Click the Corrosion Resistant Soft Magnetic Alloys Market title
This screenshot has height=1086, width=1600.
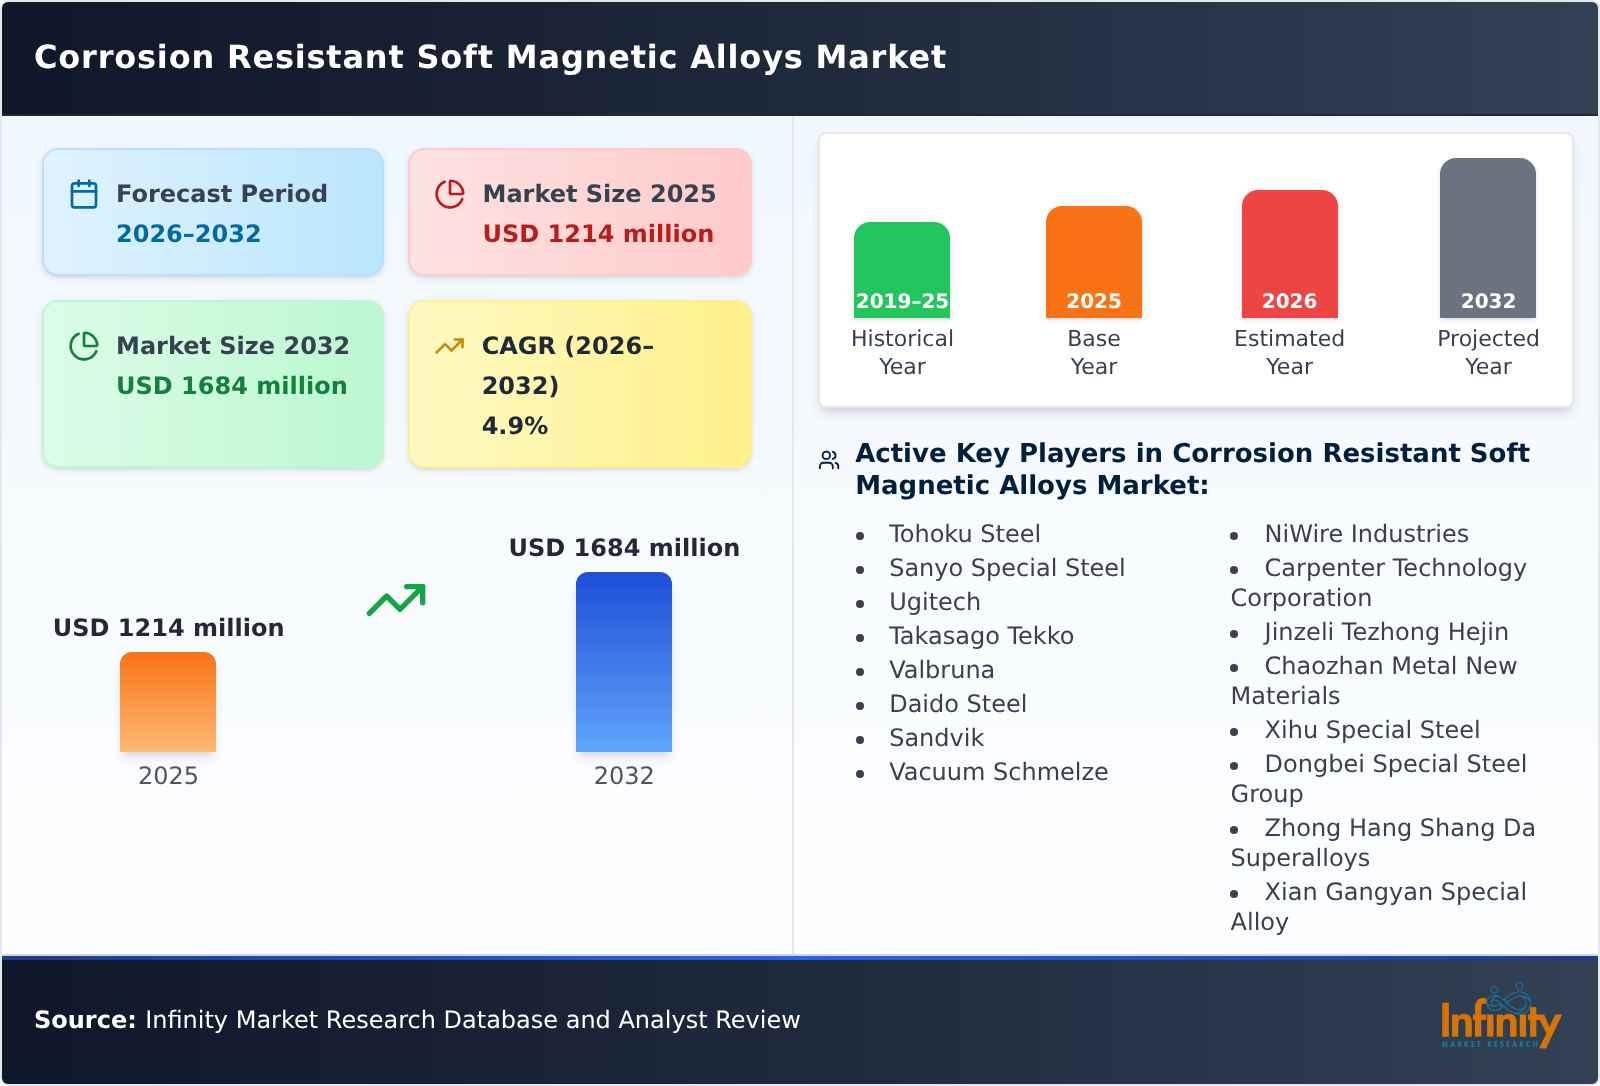(x=489, y=57)
